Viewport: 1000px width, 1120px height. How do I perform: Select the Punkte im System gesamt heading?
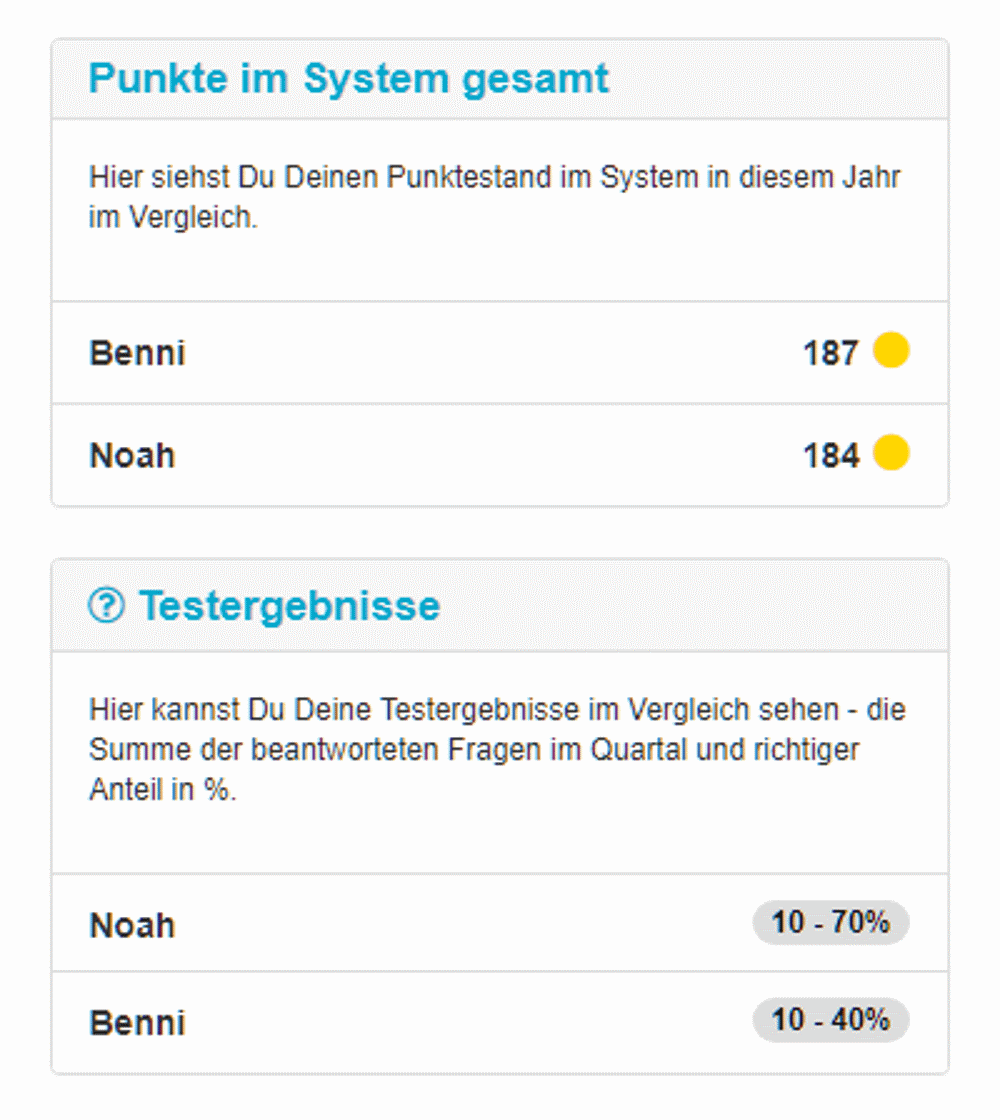348,77
